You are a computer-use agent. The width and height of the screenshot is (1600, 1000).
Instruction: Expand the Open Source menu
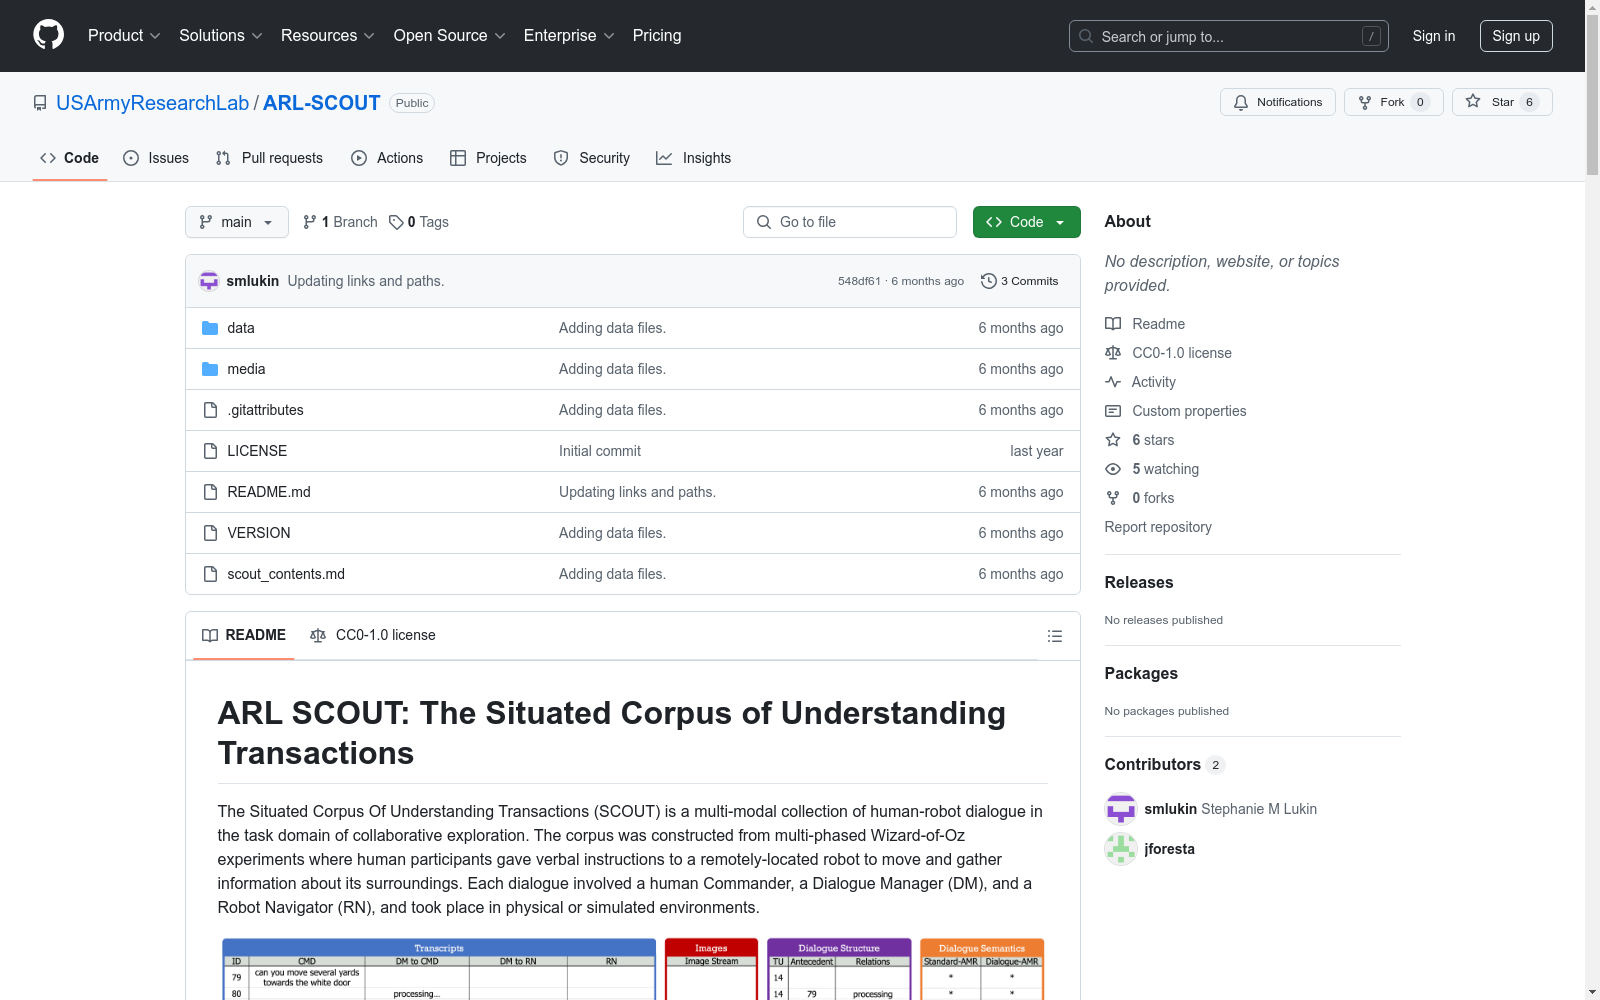point(450,35)
